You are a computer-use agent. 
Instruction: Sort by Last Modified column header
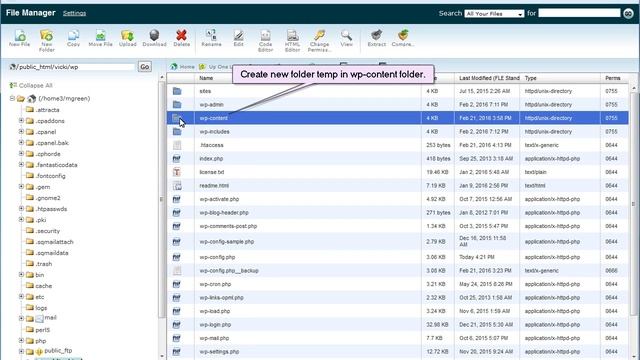tap(489, 78)
